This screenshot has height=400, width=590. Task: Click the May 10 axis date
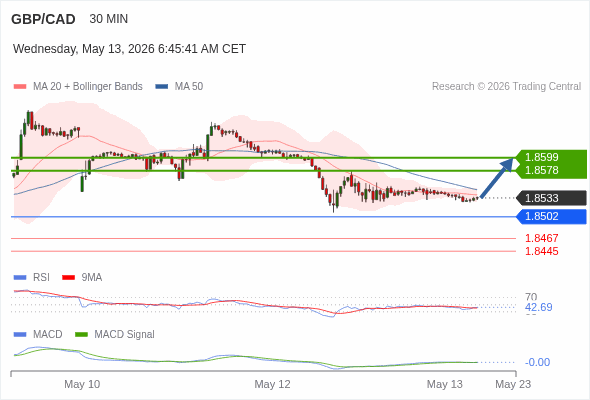coord(82,385)
